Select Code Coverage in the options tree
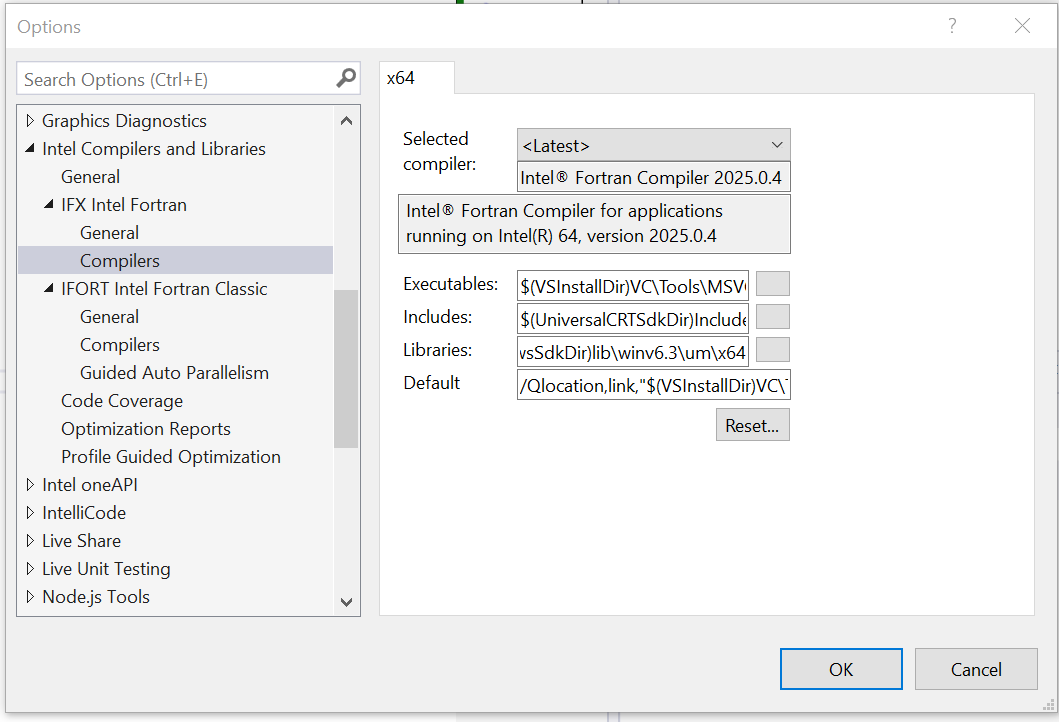Viewport: 1059px width, 722px height. coord(121,400)
